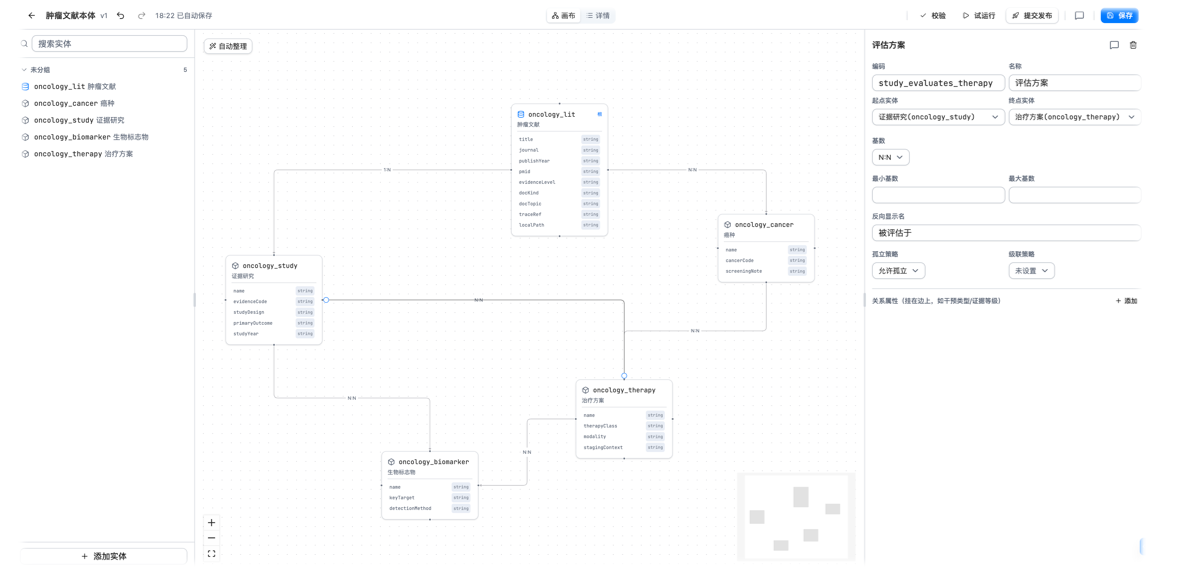Screen dimensions: 1185x583
Task: Click the search magnifier icon
Action: click(x=25, y=44)
